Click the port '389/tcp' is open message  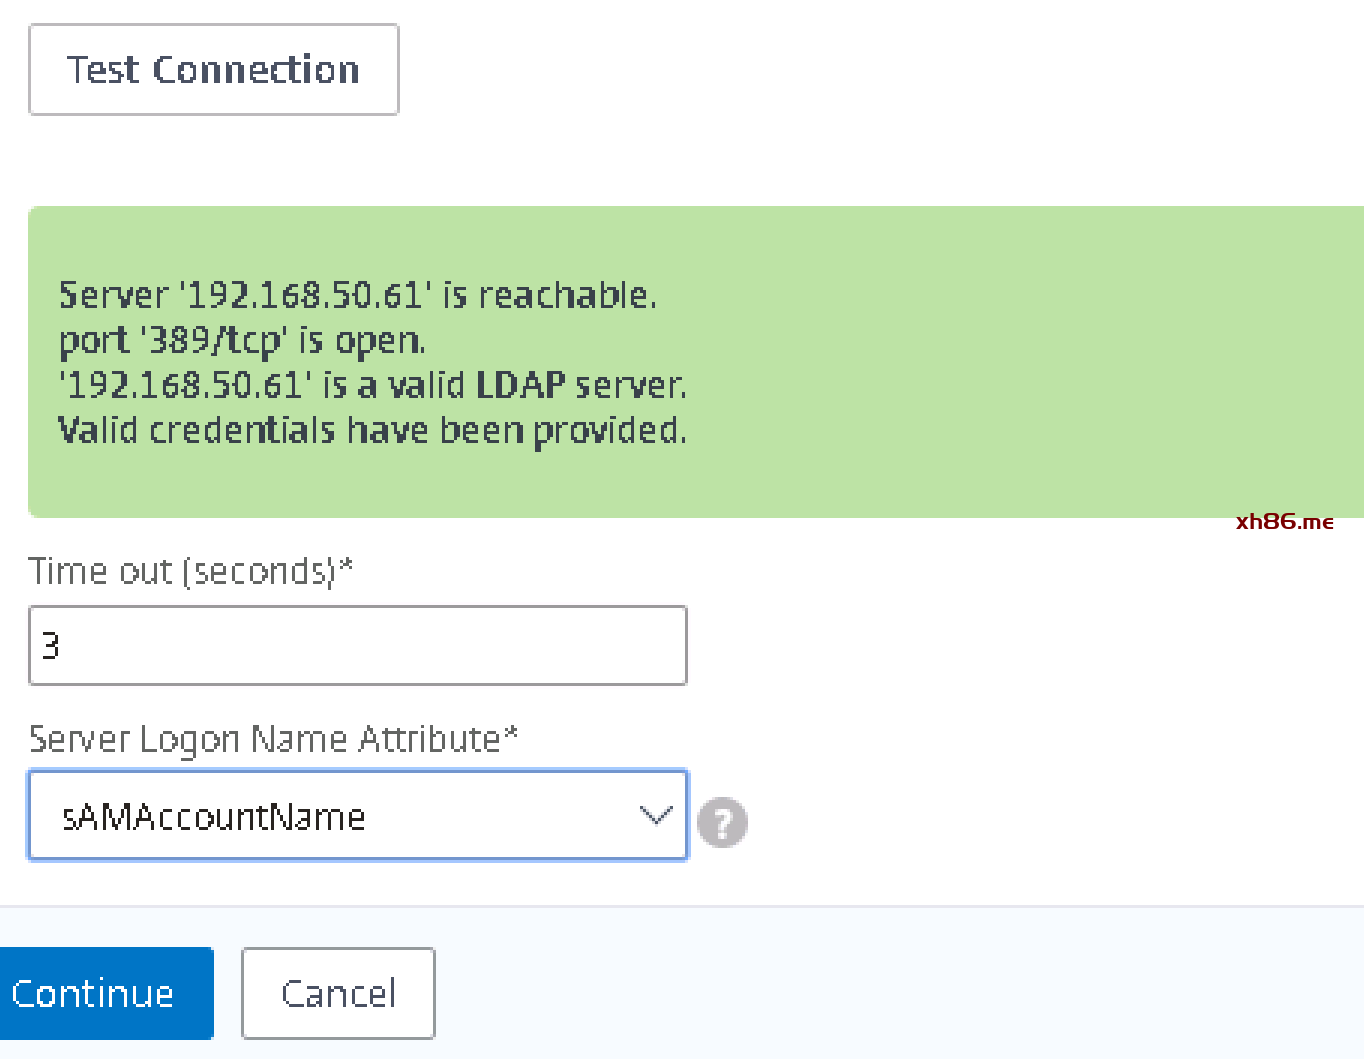coord(242,341)
